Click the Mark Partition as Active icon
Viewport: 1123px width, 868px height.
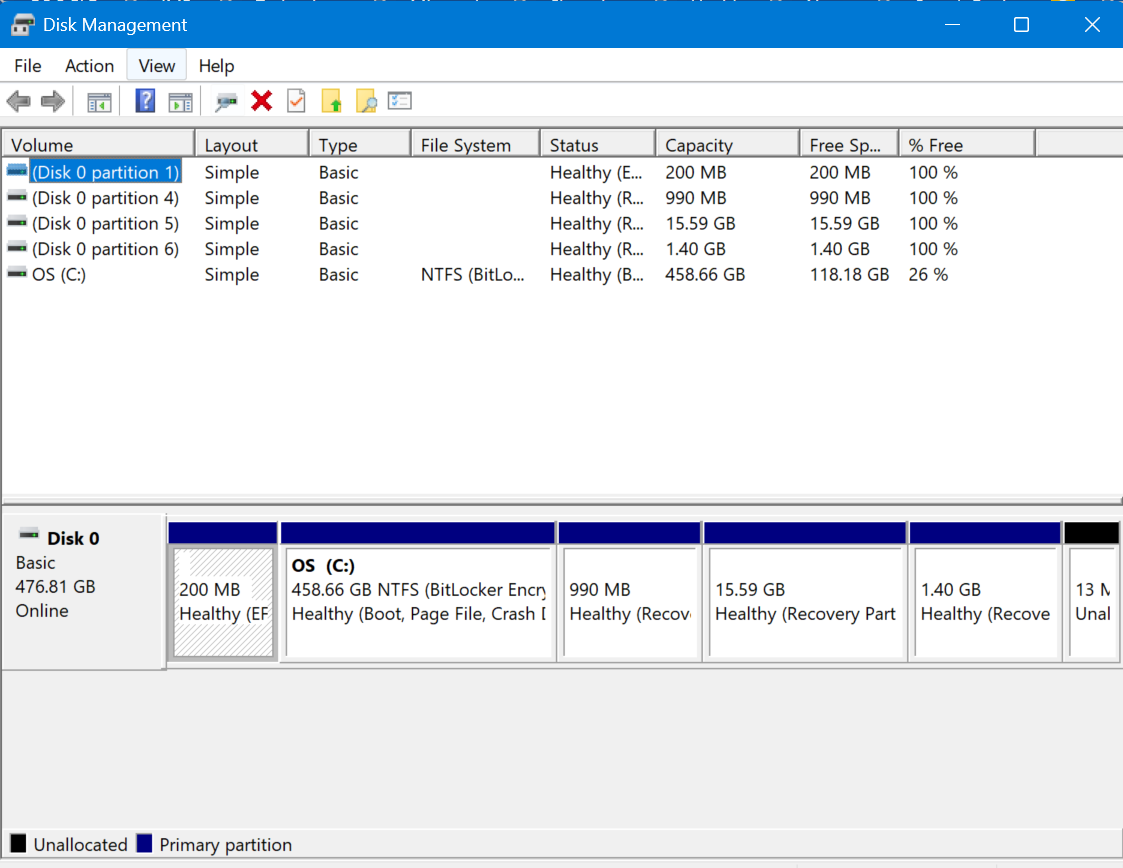tap(296, 100)
